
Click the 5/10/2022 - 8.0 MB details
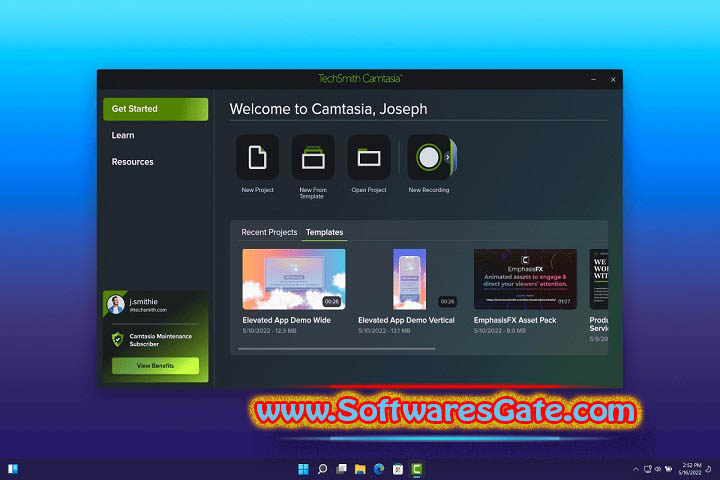tap(500, 331)
